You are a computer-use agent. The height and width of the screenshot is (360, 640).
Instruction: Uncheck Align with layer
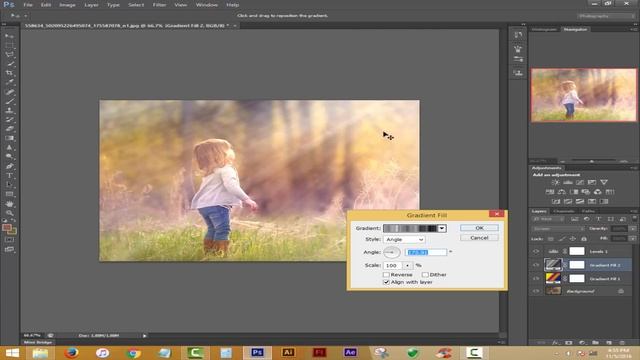[386, 282]
